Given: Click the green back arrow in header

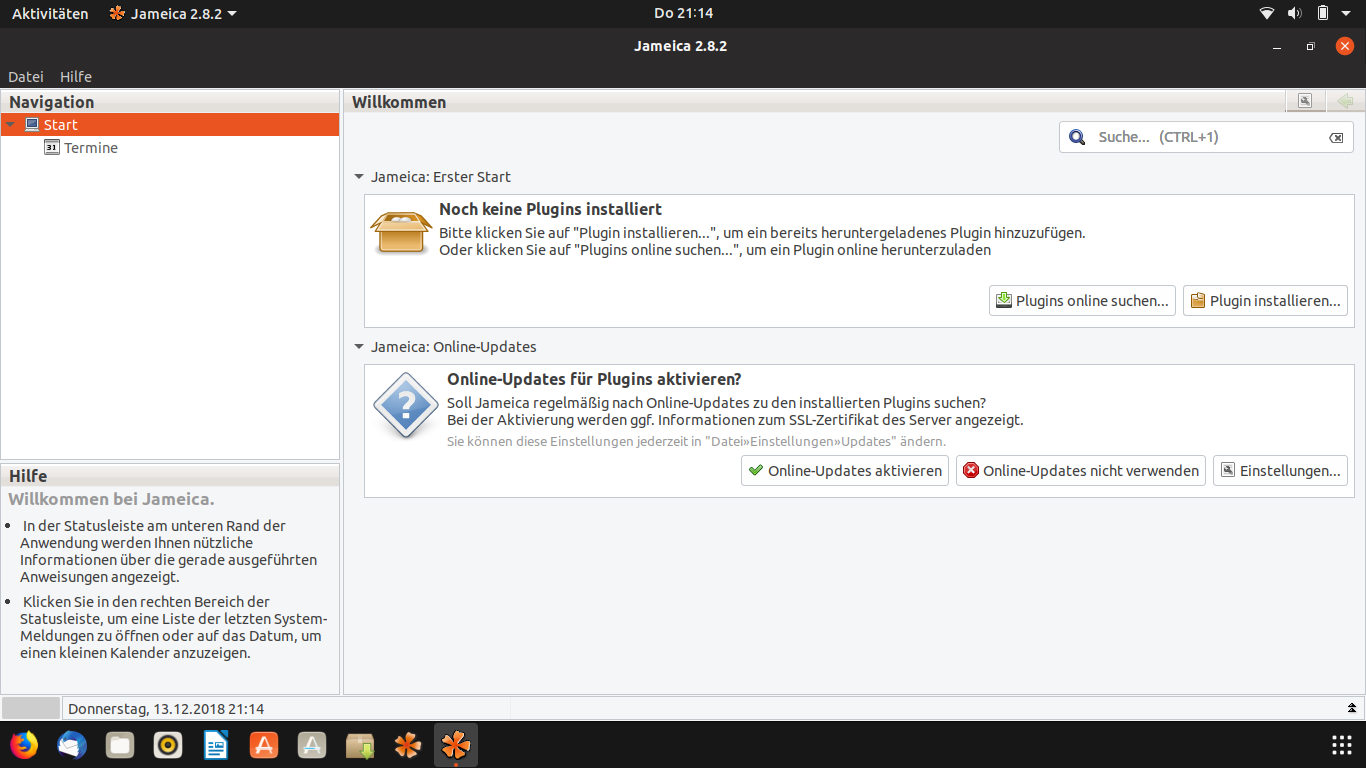Looking at the screenshot, I should pos(1345,101).
